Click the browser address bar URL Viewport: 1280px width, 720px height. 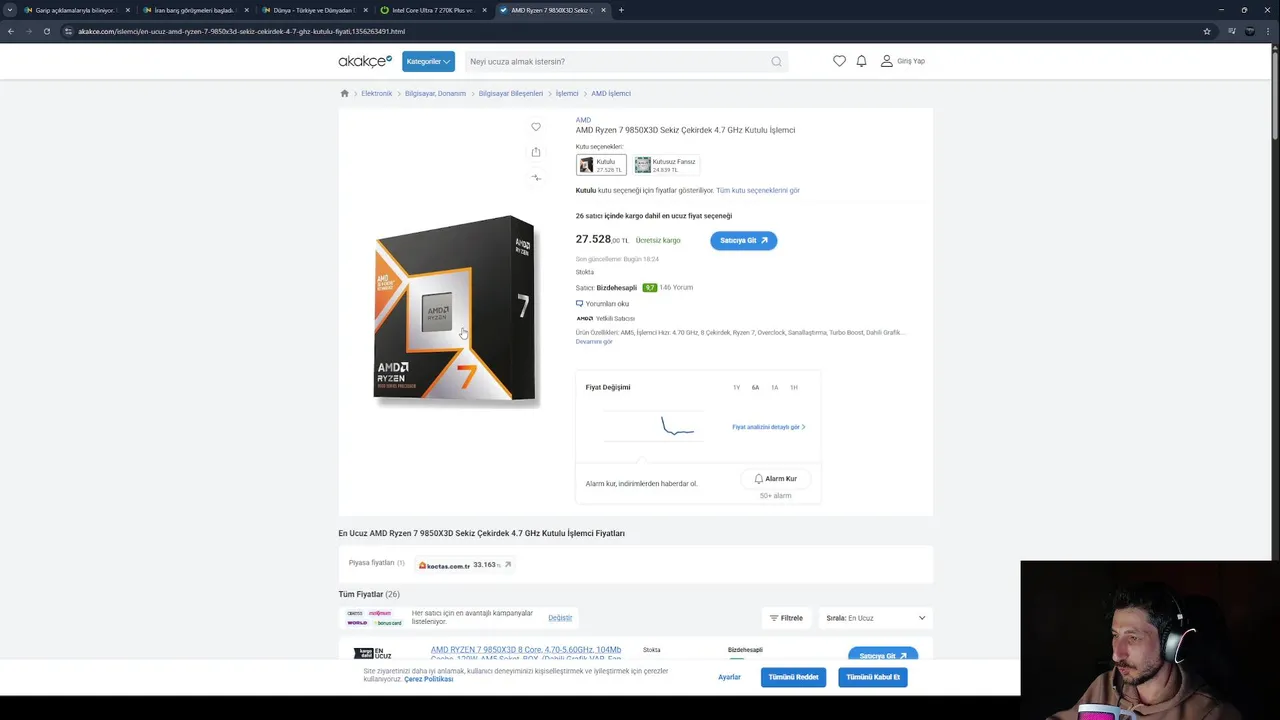[241, 31]
